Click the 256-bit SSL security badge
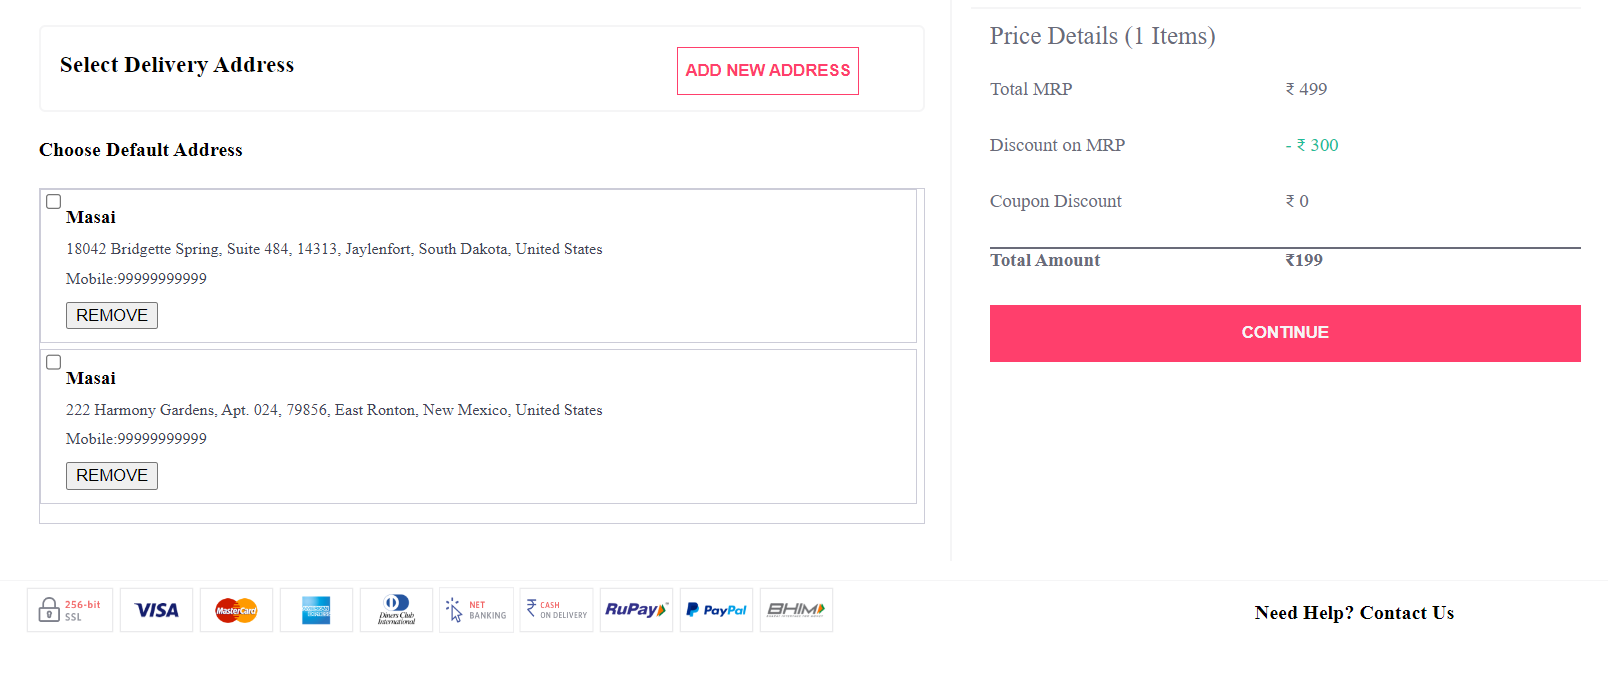1608x684 pixels. [69, 610]
